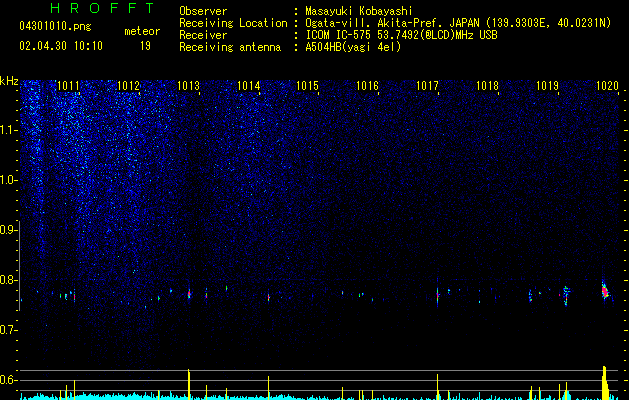This screenshot has height=400, width=629.
Task: Click time marker 1020
Action: (607, 85)
